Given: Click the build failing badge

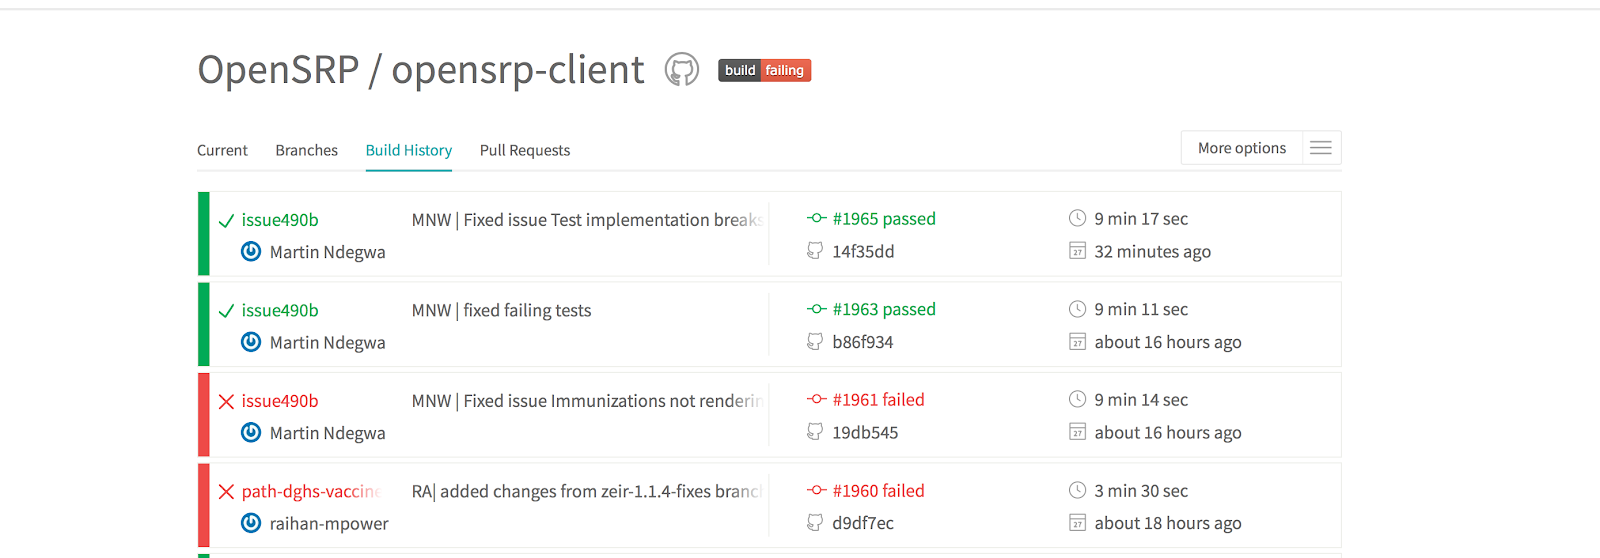Looking at the screenshot, I should coord(764,70).
